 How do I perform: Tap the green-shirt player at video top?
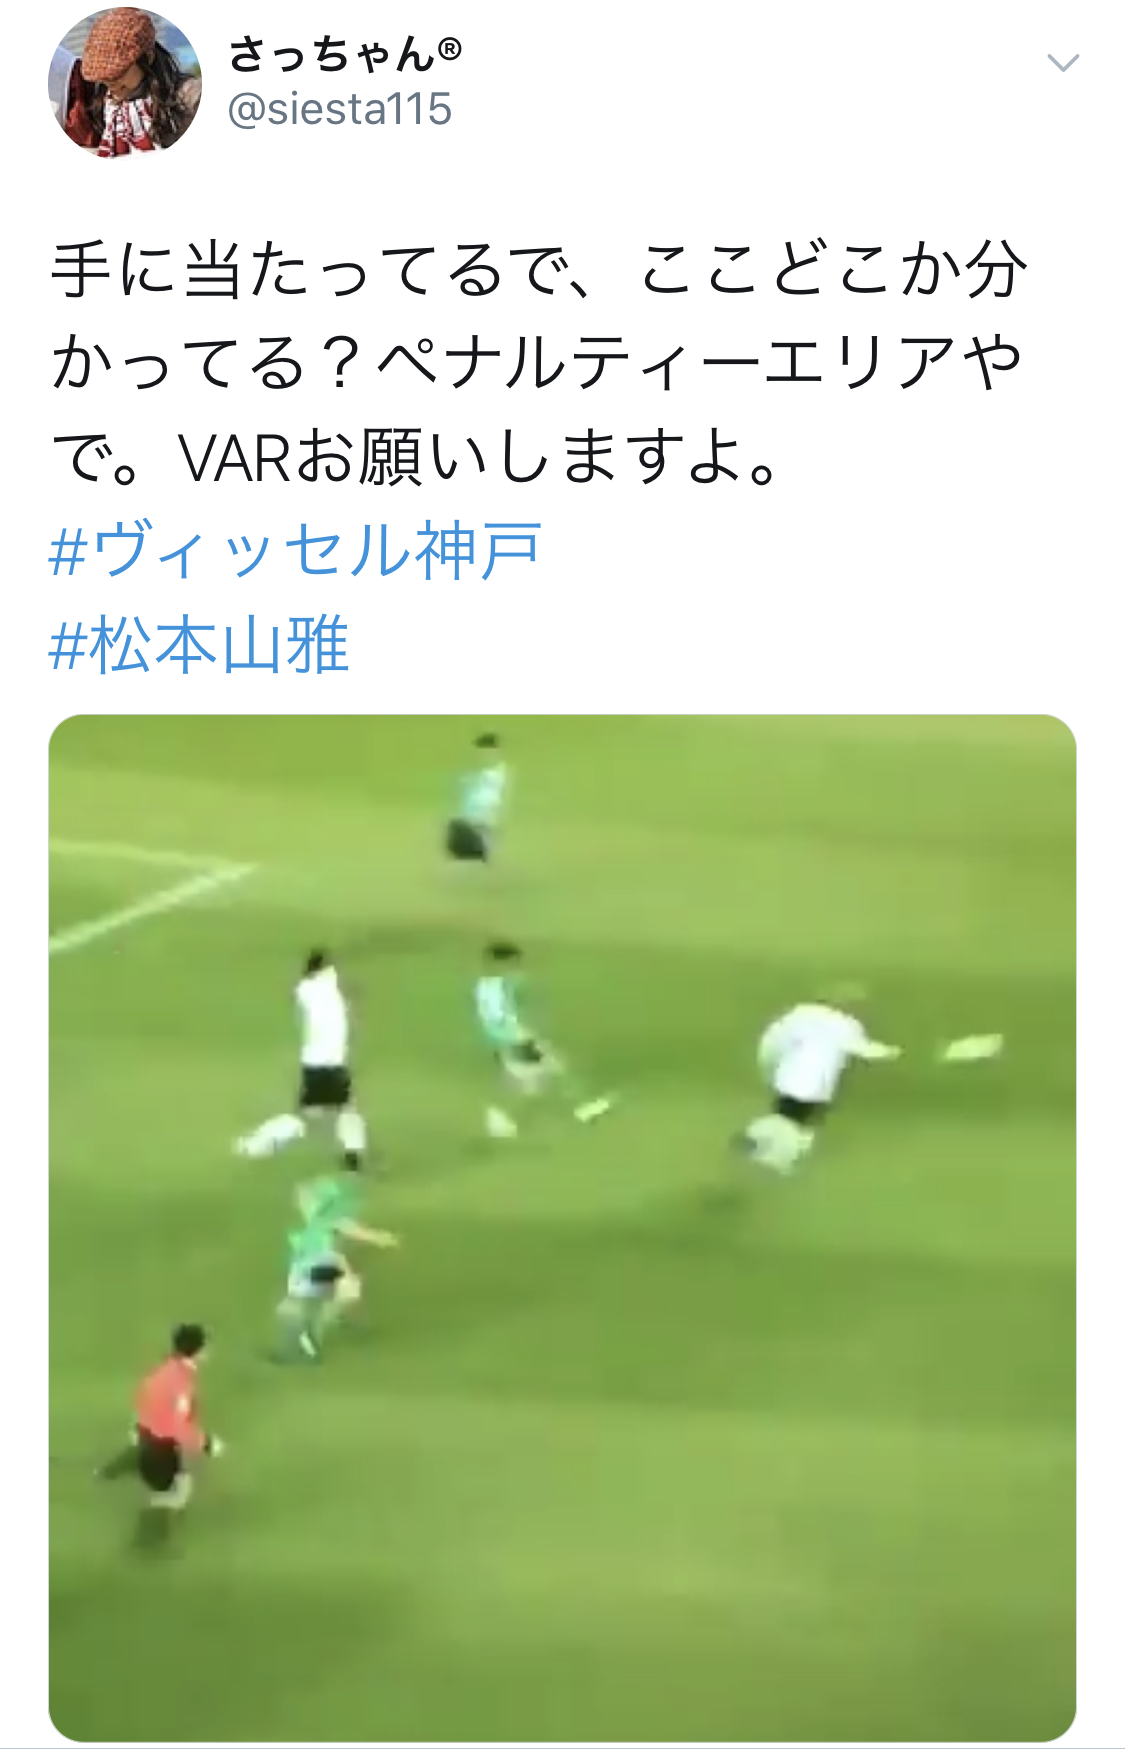point(476,798)
